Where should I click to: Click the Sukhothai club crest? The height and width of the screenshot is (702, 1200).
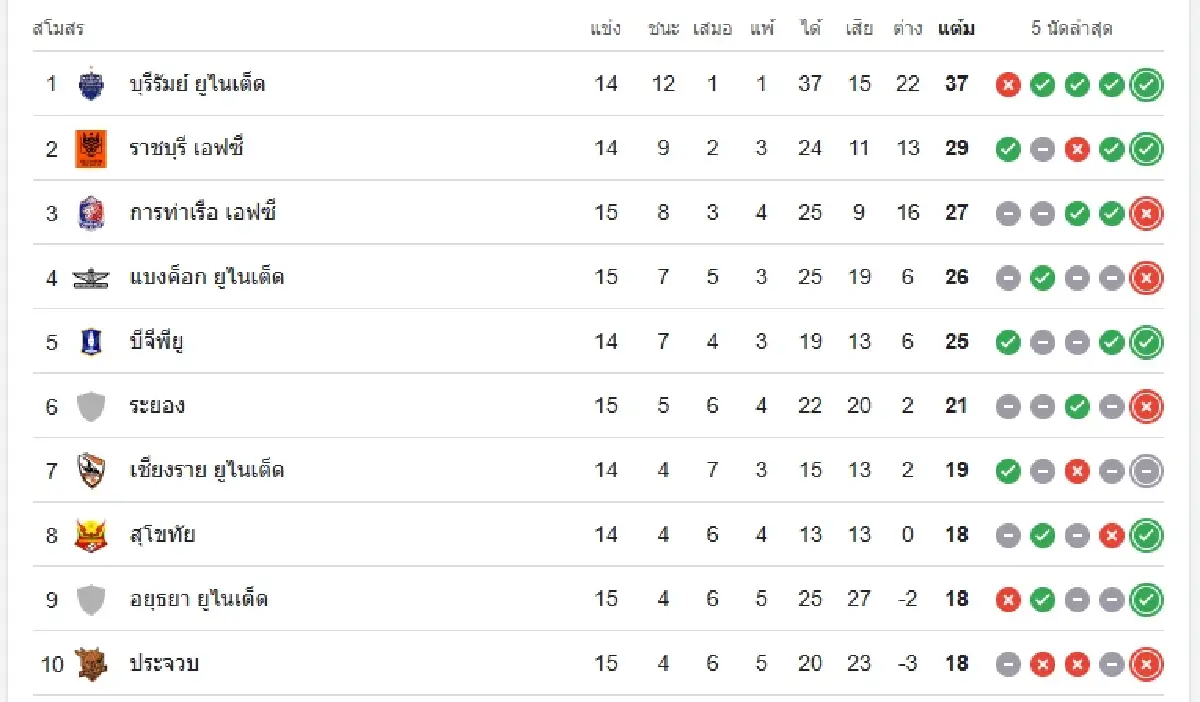coord(91,535)
